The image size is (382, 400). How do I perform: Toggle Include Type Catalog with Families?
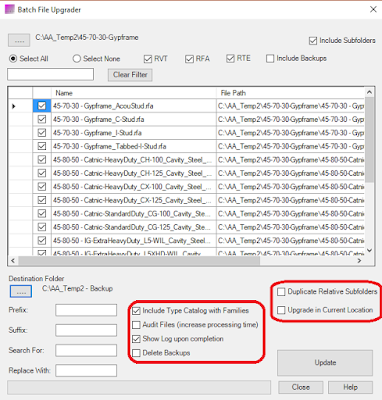tap(136, 311)
